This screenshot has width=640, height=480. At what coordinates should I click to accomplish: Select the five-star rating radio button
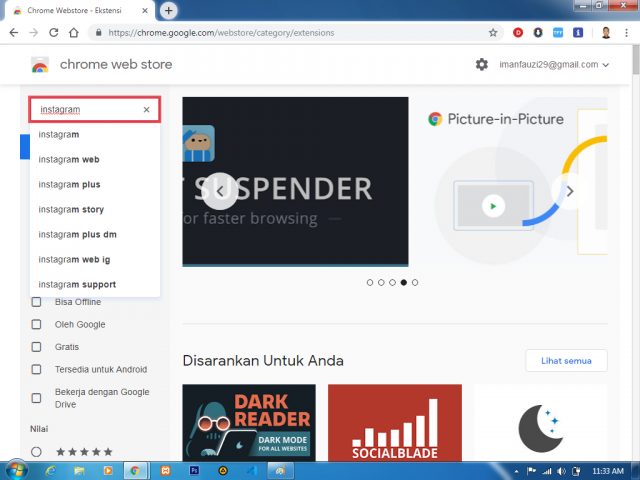(x=36, y=452)
